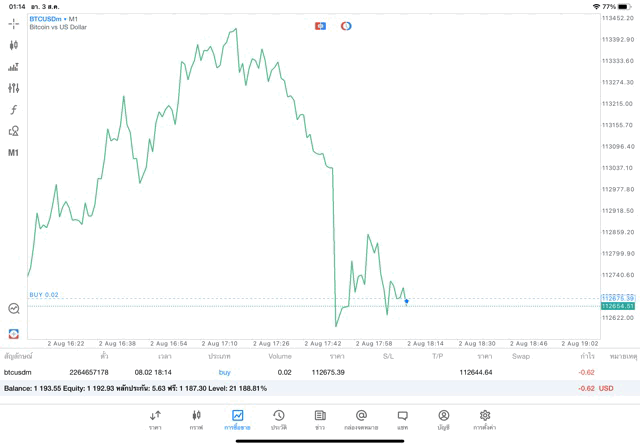640x447 pixels.
Task: Switch to the ราคา quotes tab
Action: click(155, 419)
